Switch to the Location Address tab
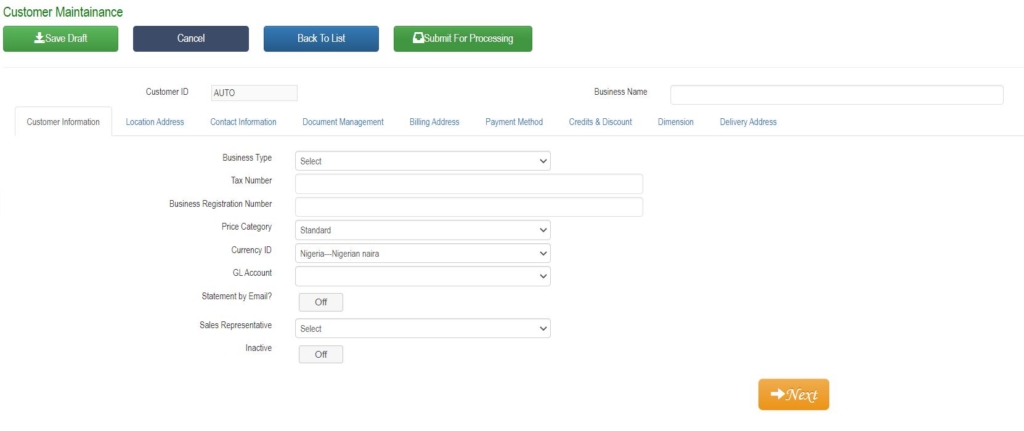 pos(155,122)
